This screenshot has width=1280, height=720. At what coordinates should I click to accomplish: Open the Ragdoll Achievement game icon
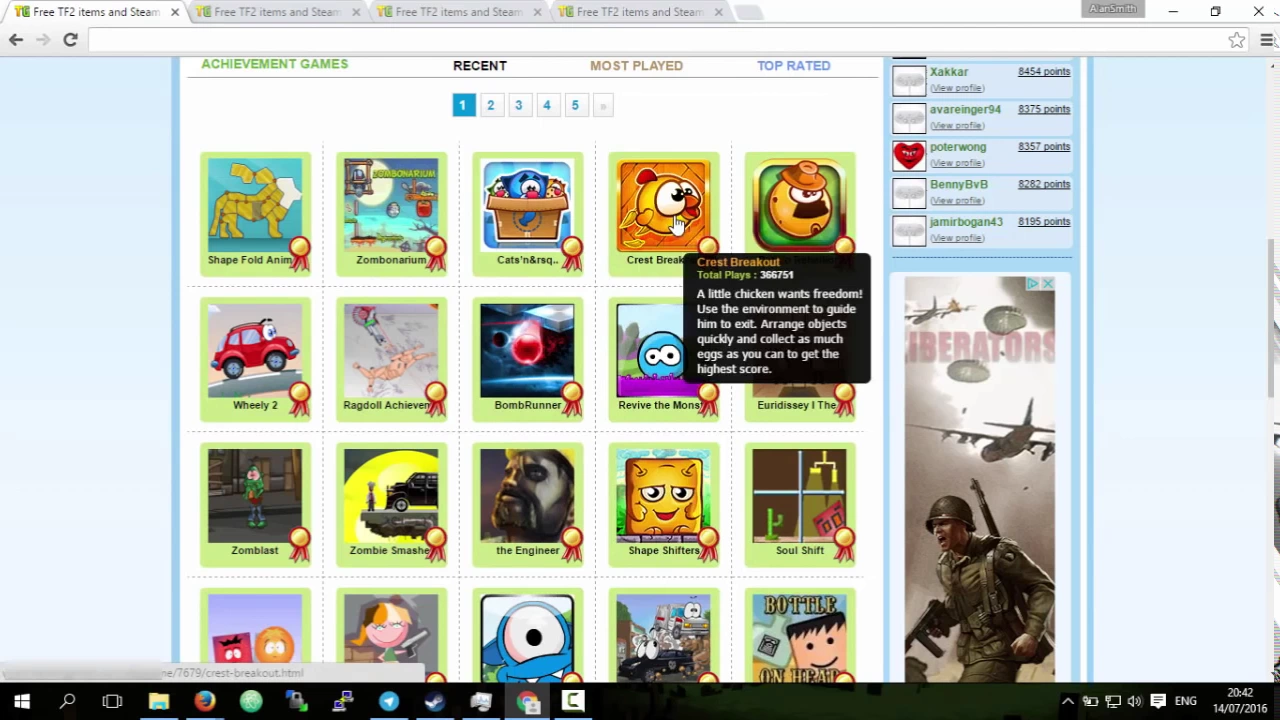[391, 350]
